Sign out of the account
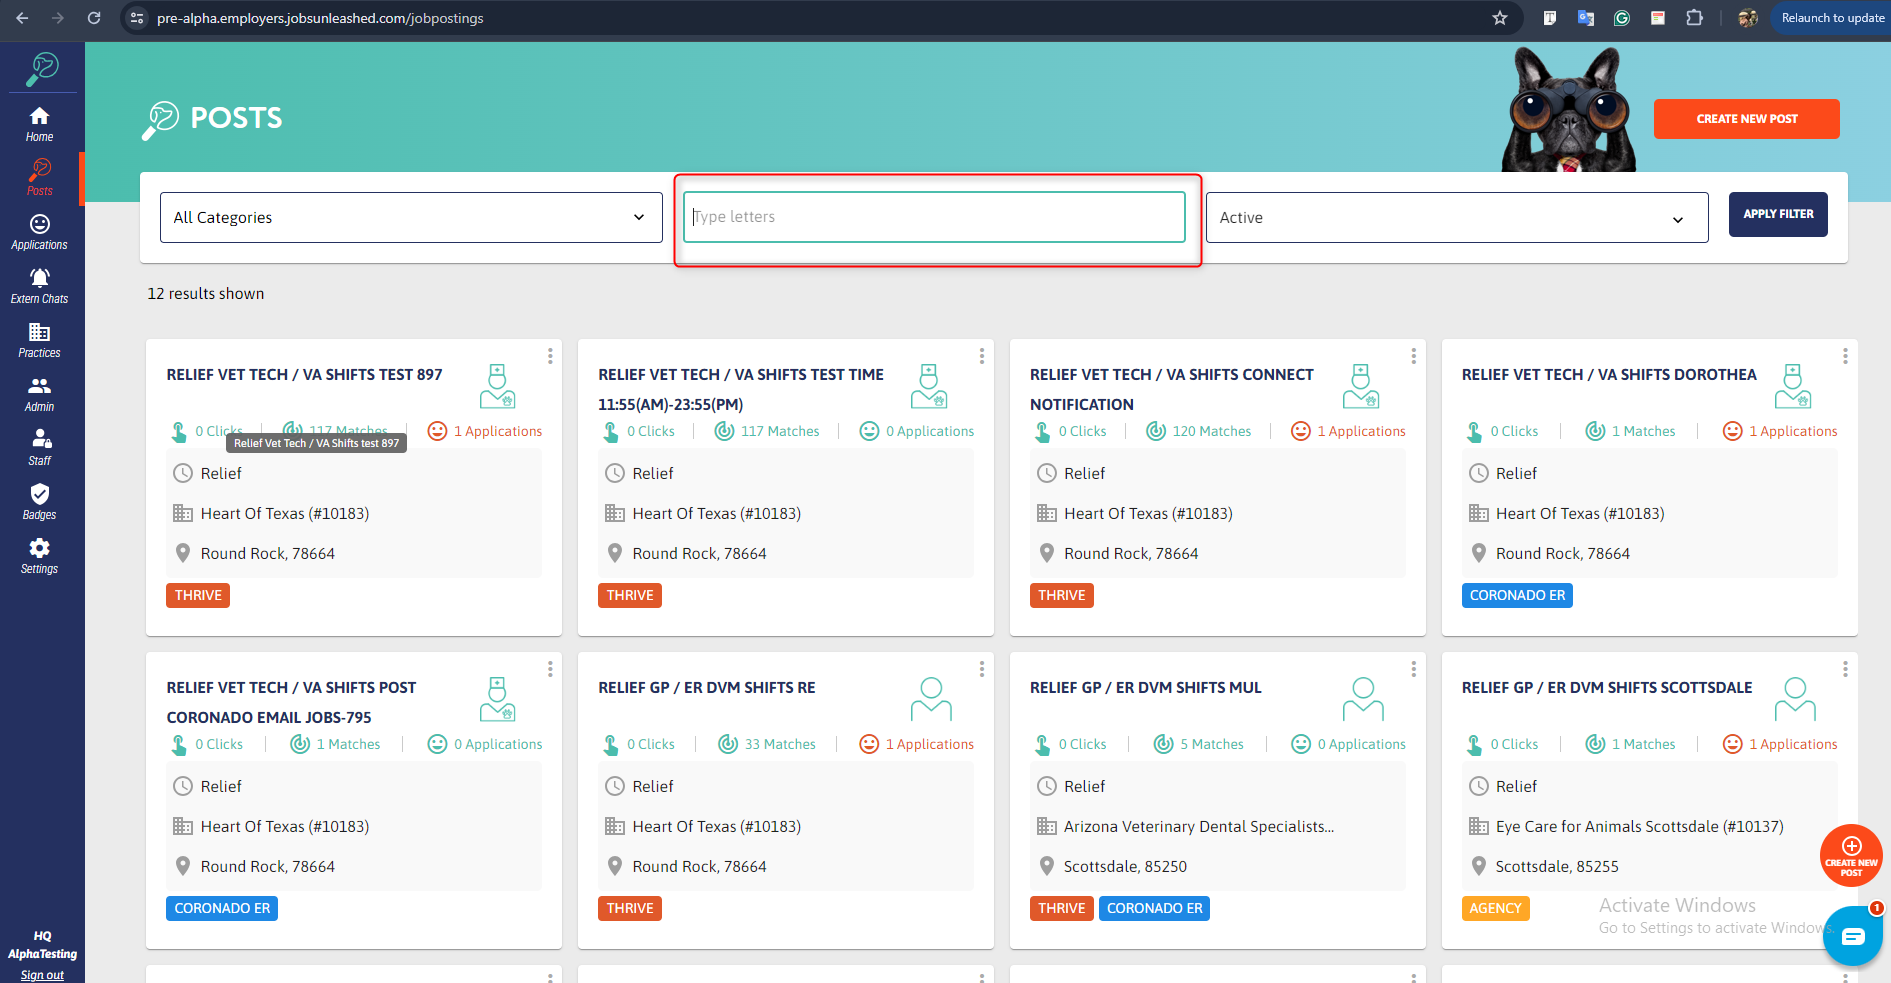1891x983 pixels. click(x=42, y=975)
